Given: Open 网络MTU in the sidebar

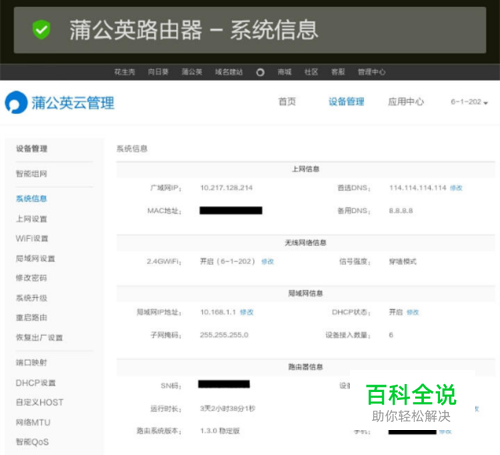Looking at the screenshot, I should [x=33, y=422].
